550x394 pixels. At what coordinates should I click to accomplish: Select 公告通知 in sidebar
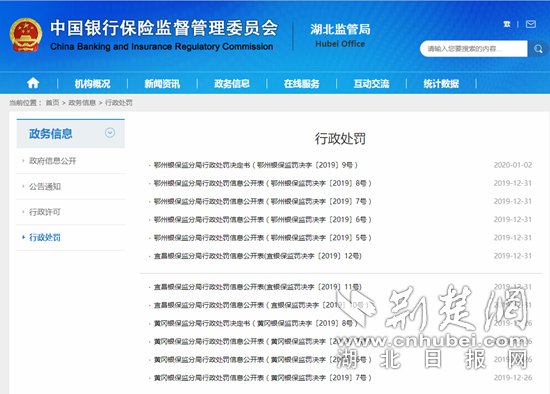pos(45,187)
